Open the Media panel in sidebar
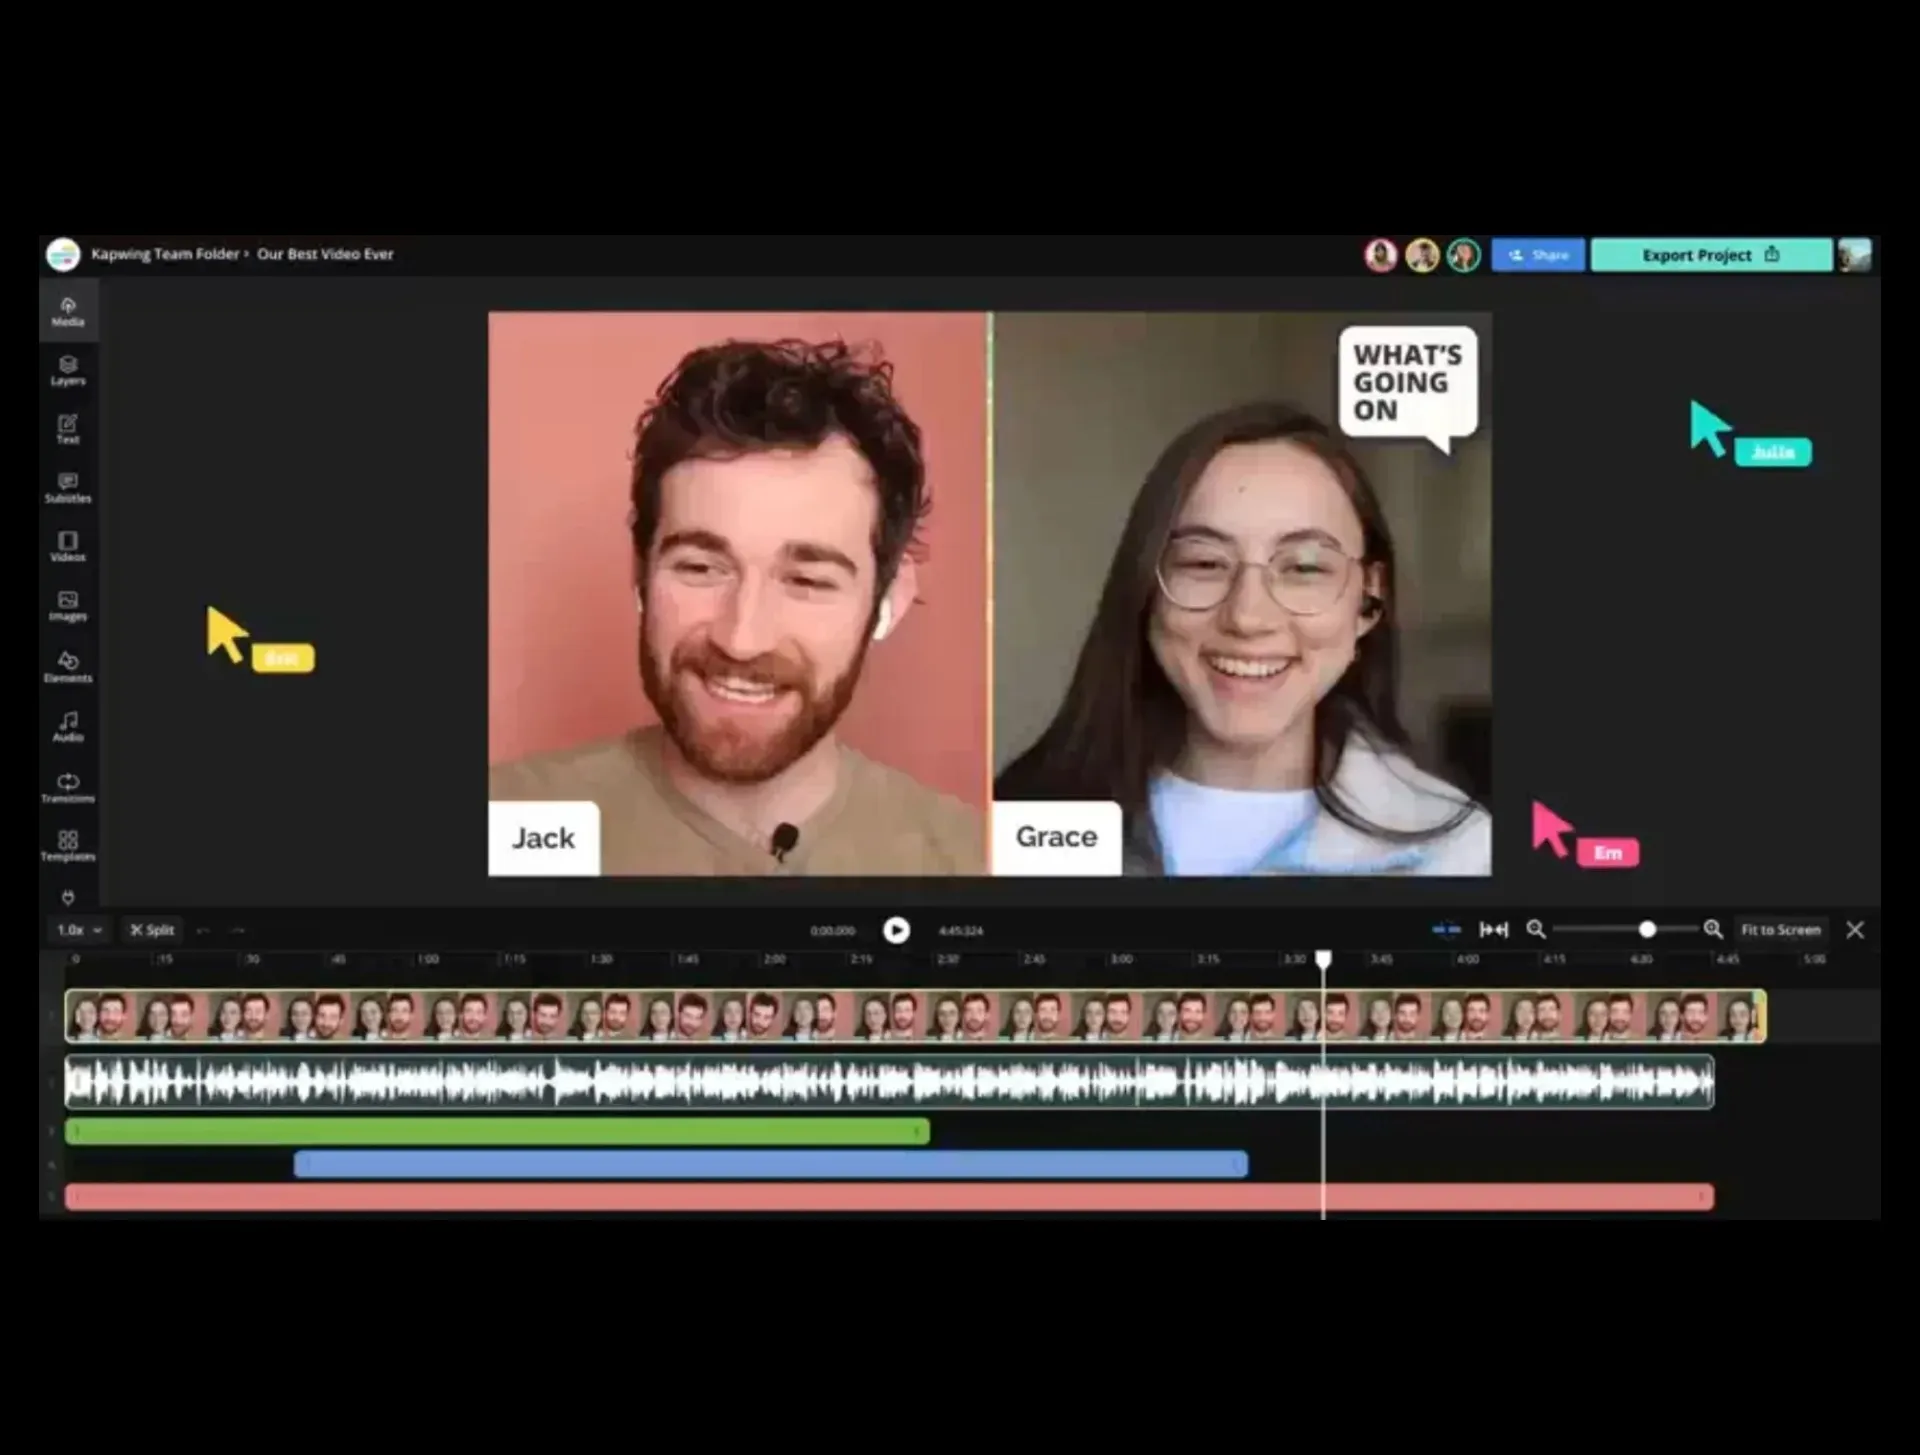This screenshot has height=1455, width=1920. click(x=68, y=311)
